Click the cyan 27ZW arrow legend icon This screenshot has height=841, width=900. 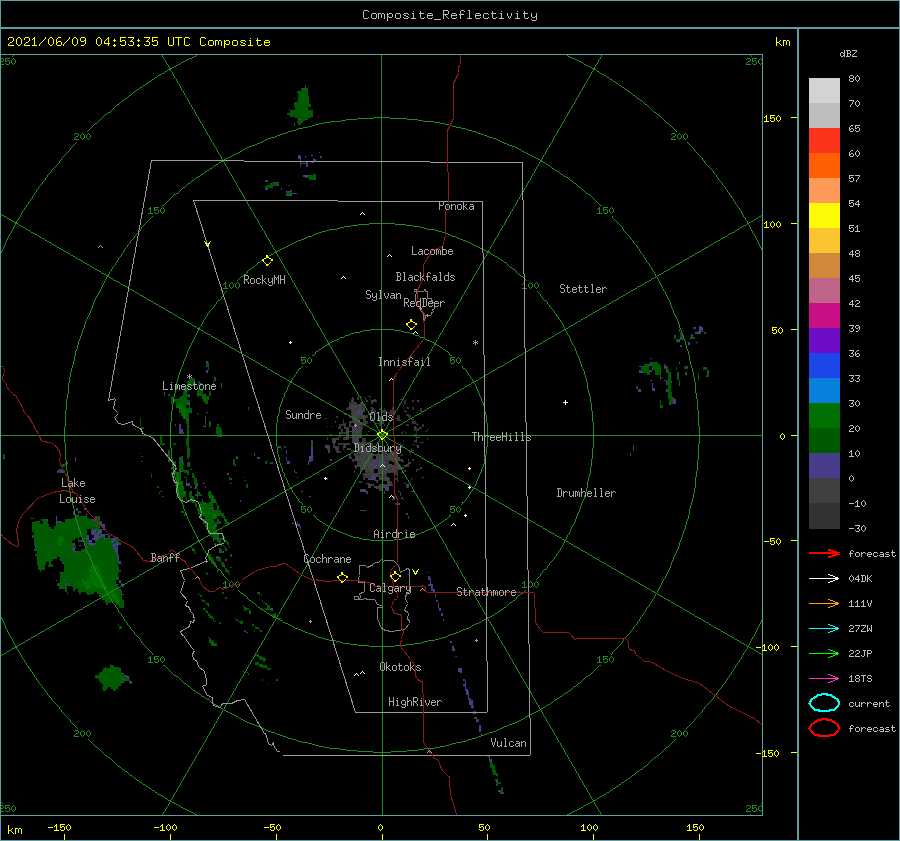pyautogui.click(x=824, y=629)
